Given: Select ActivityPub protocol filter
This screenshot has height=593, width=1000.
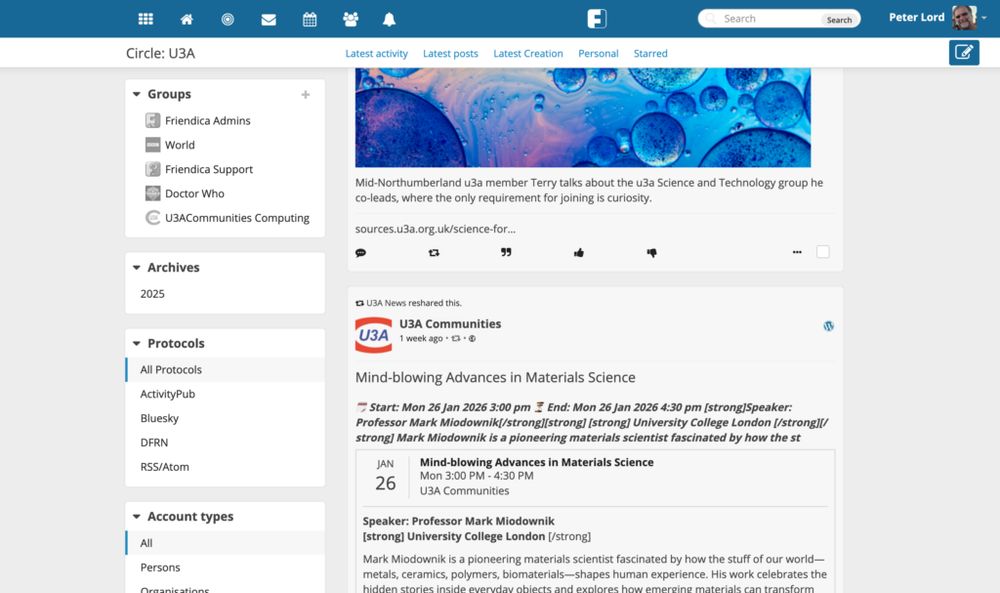Looking at the screenshot, I should [x=225, y=394].
